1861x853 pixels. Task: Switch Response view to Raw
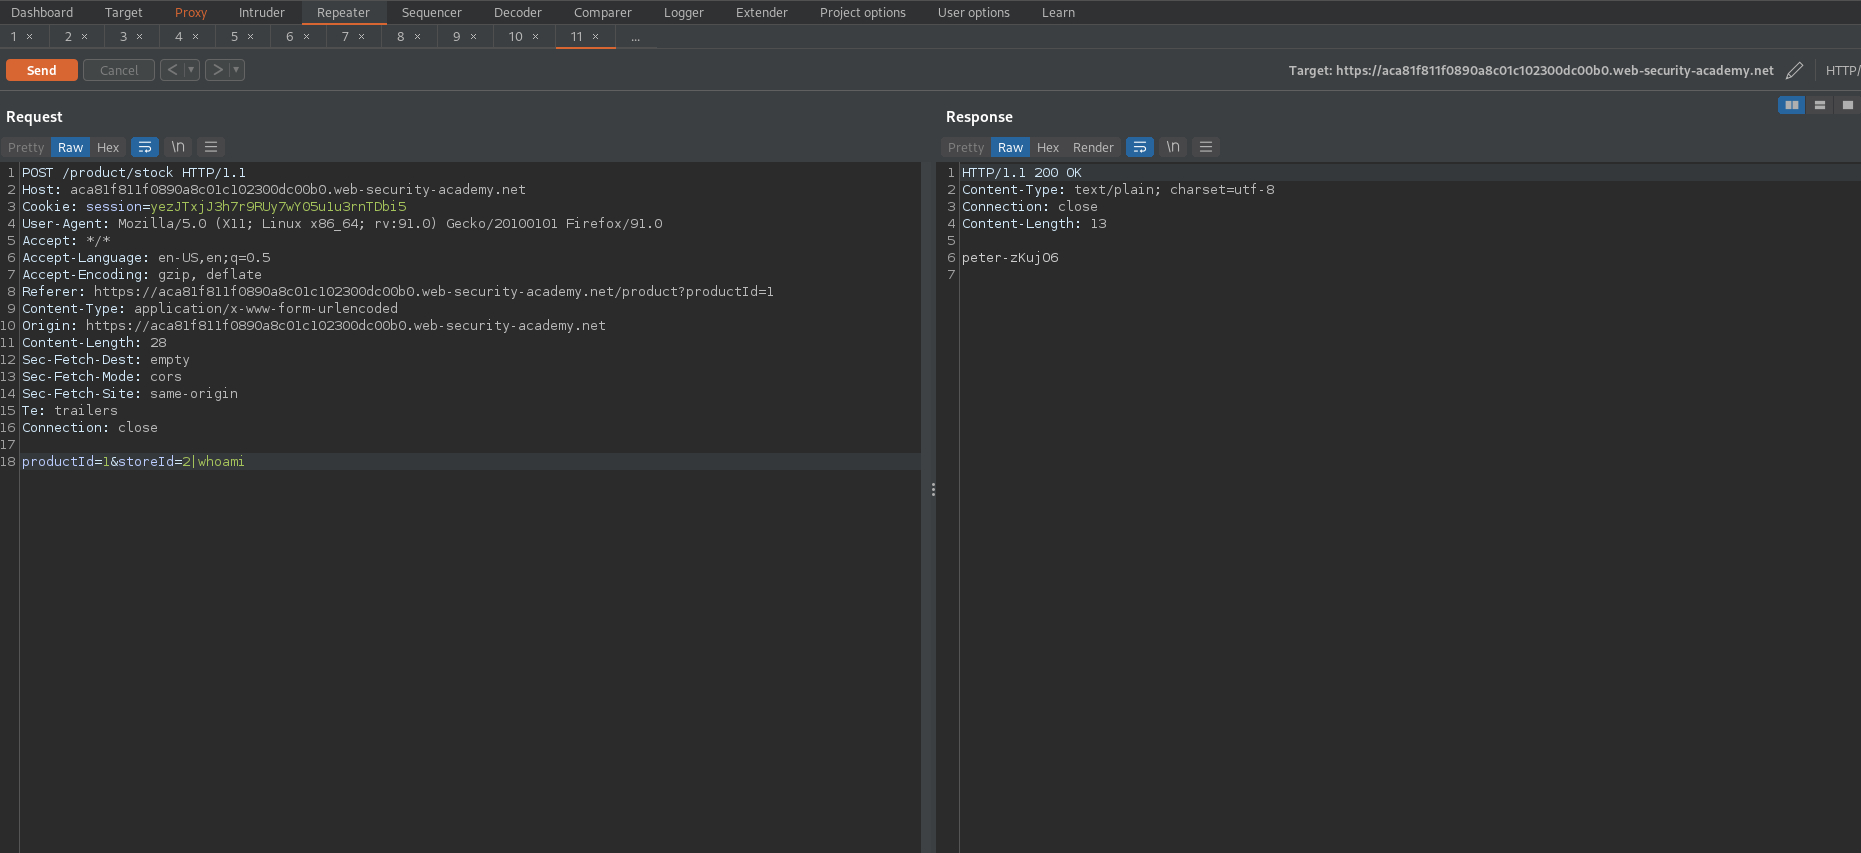coord(1010,147)
